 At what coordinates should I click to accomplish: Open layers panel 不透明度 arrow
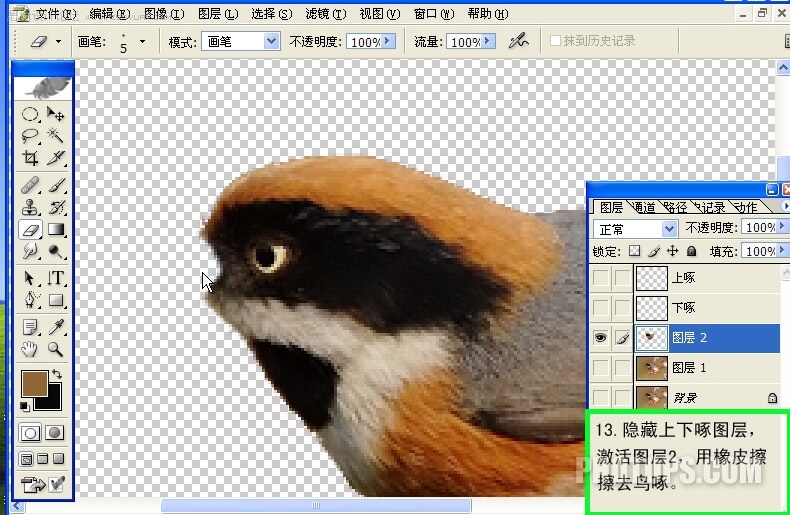(x=782, y=227)
